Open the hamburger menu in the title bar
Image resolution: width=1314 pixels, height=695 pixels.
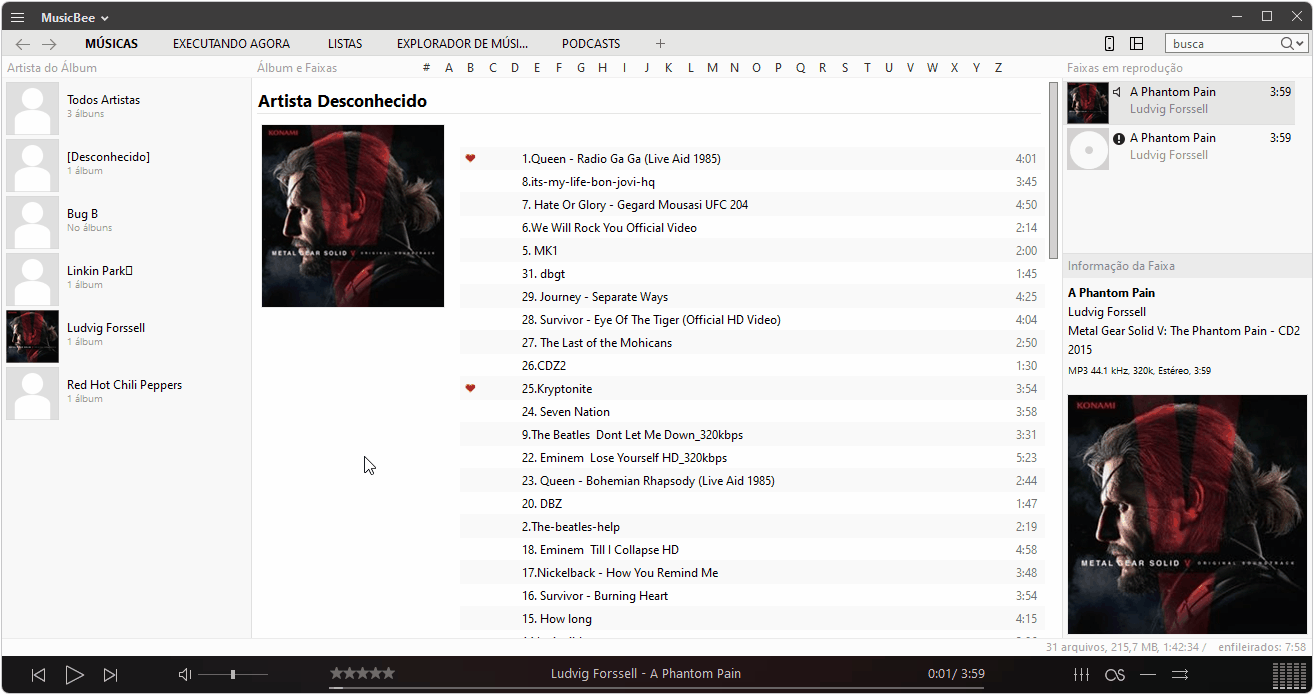(17, 17)
